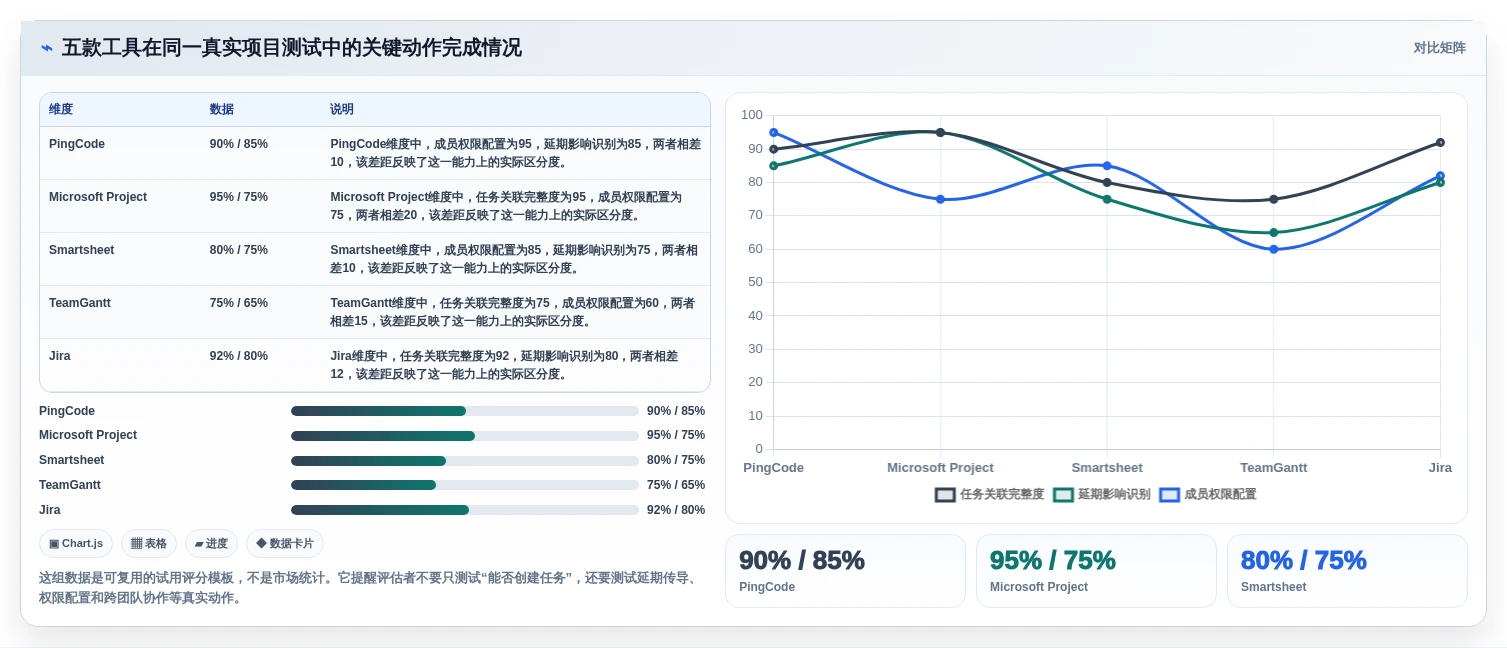Click Jira table row name

click(60, 356)
